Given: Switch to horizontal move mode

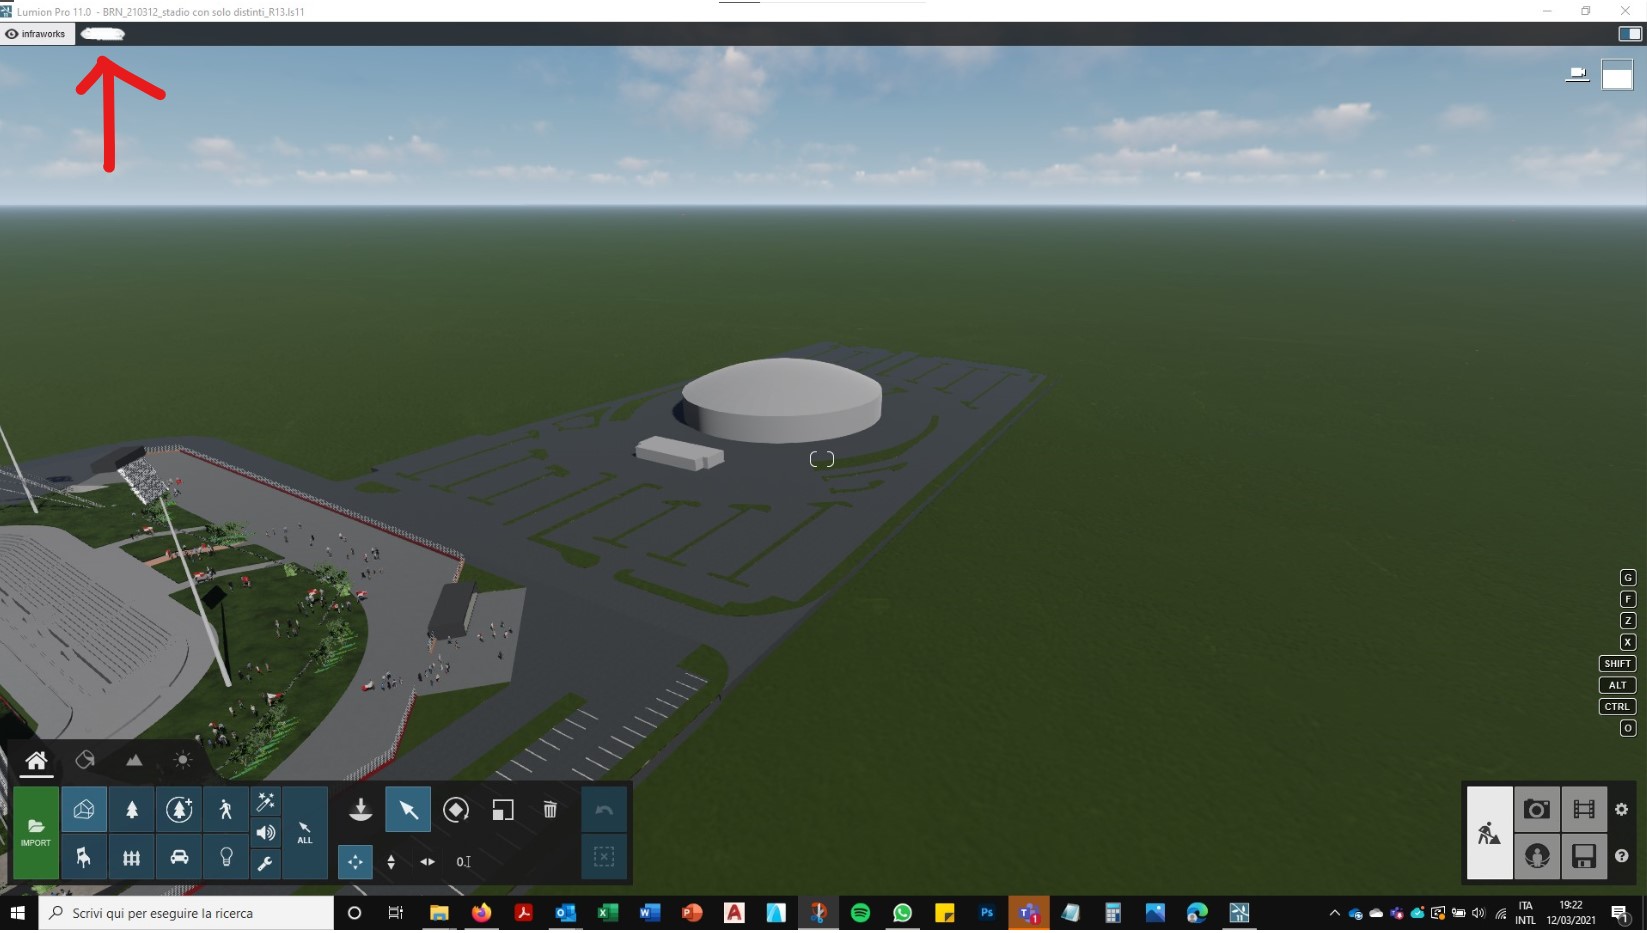Looking at the screenshot, I should (427, 861).
